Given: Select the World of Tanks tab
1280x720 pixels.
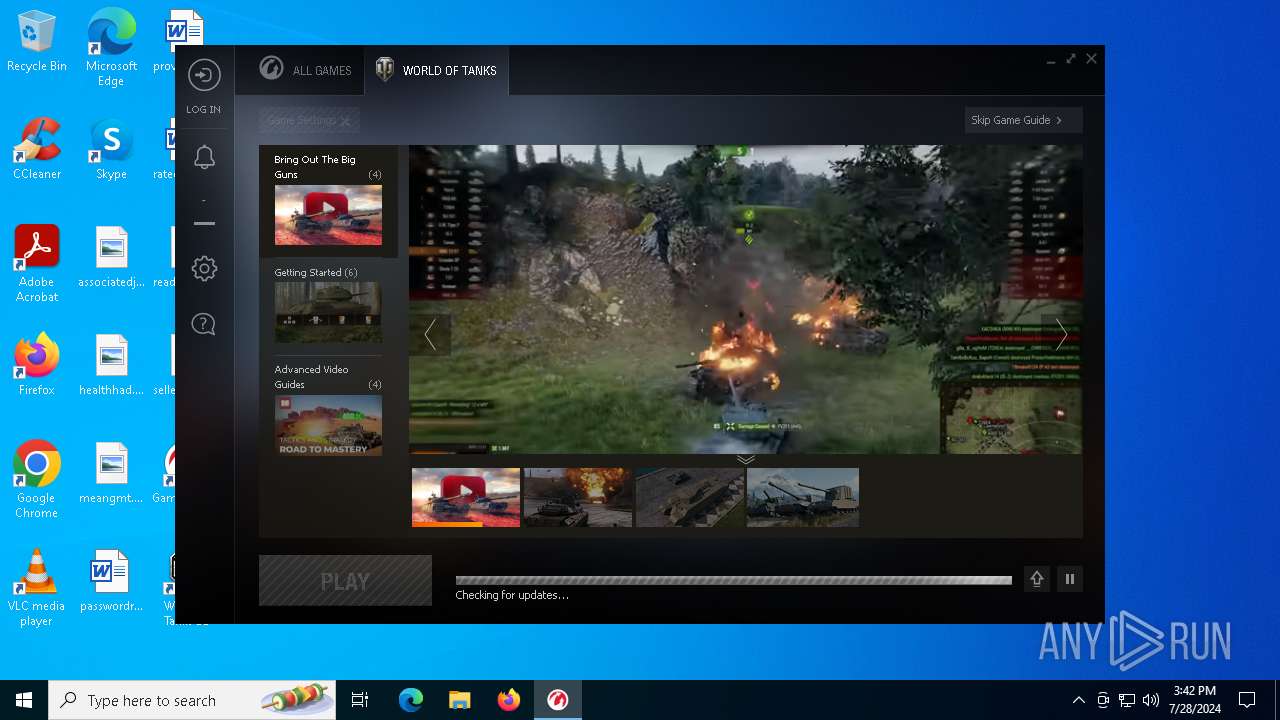Looking at the screenshot, I should [436, 70].
